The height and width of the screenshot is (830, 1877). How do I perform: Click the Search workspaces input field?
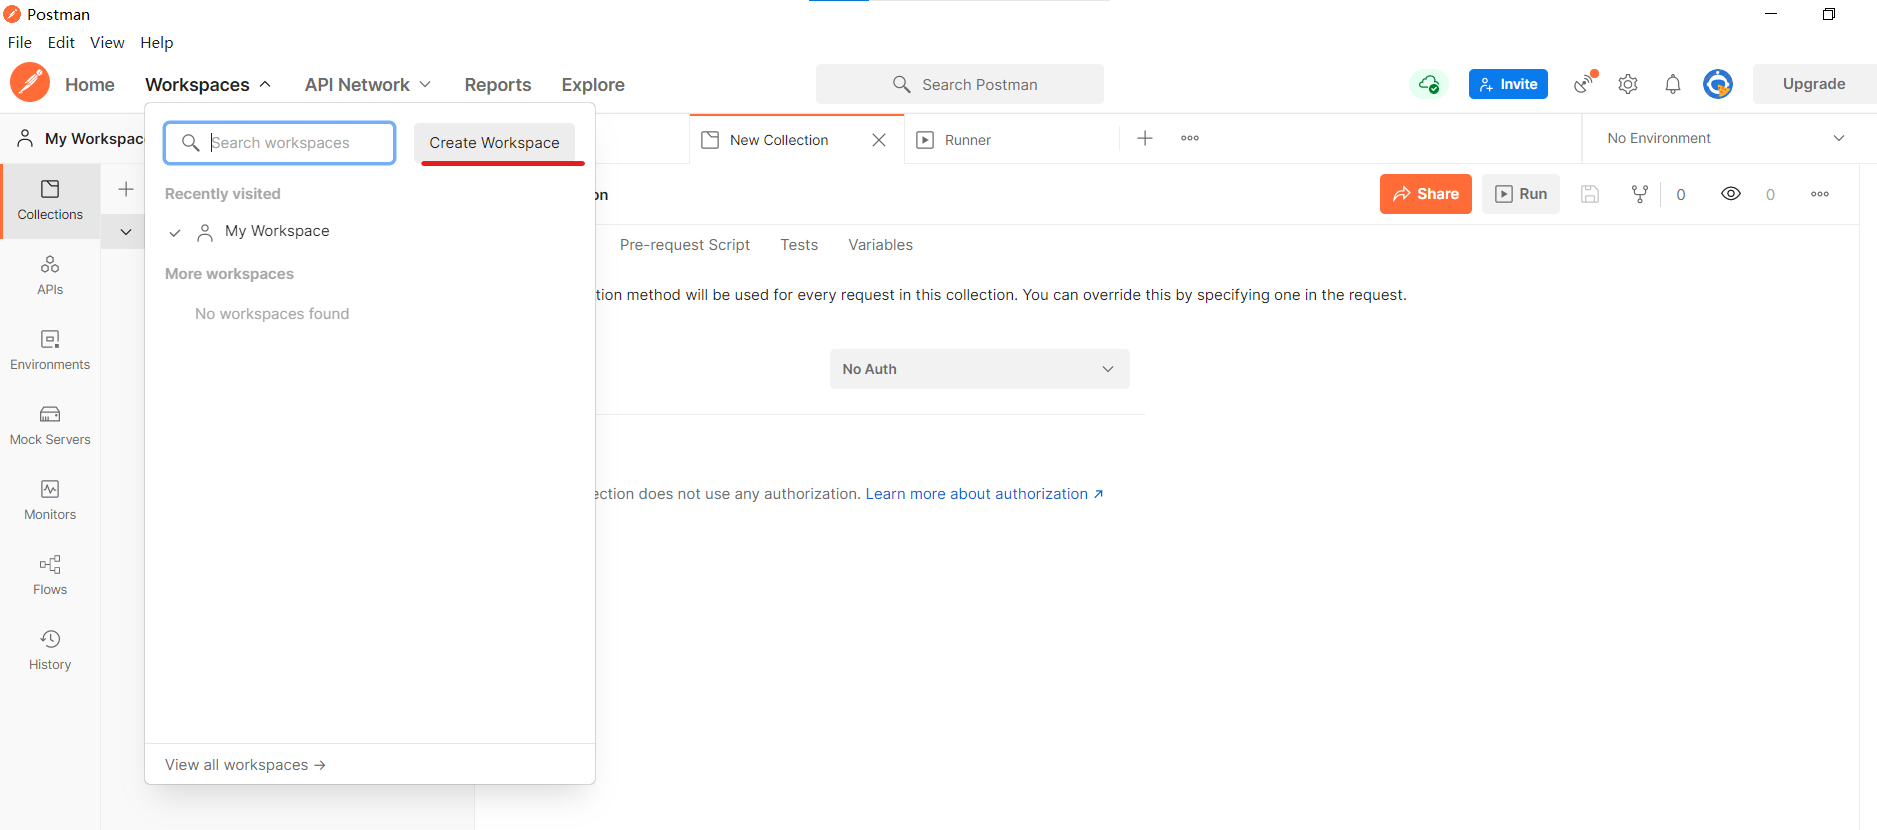coord(280,143)
